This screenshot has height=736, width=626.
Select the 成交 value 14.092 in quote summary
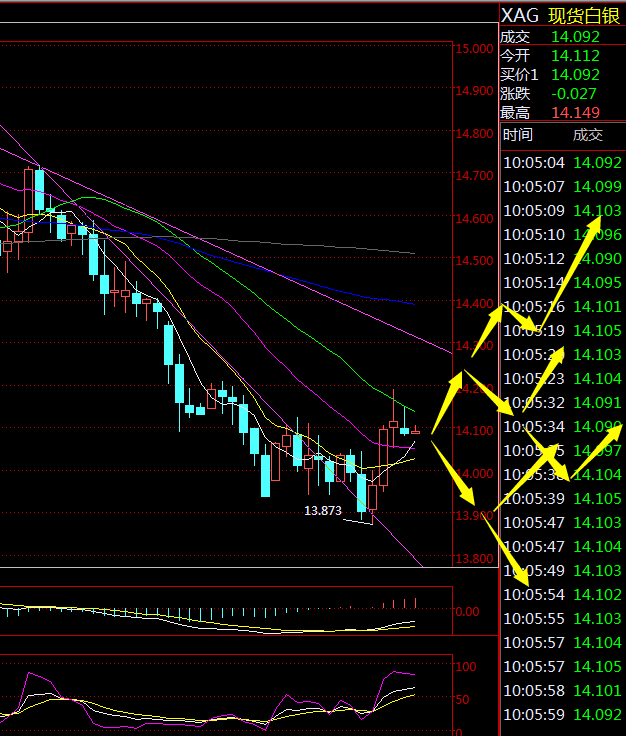pos(575,37)
